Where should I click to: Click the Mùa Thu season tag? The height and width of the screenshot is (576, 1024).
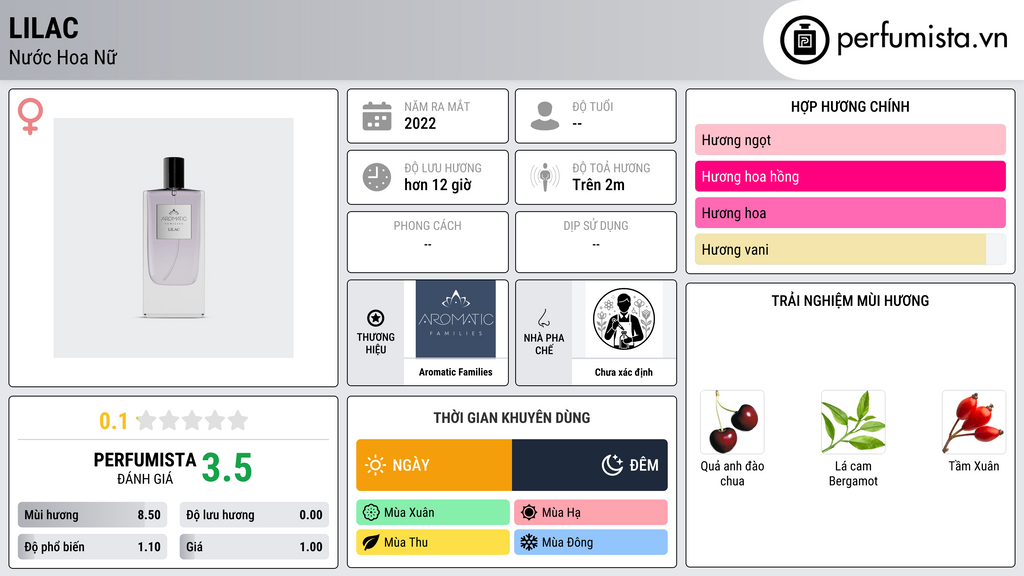coord(433,542)
